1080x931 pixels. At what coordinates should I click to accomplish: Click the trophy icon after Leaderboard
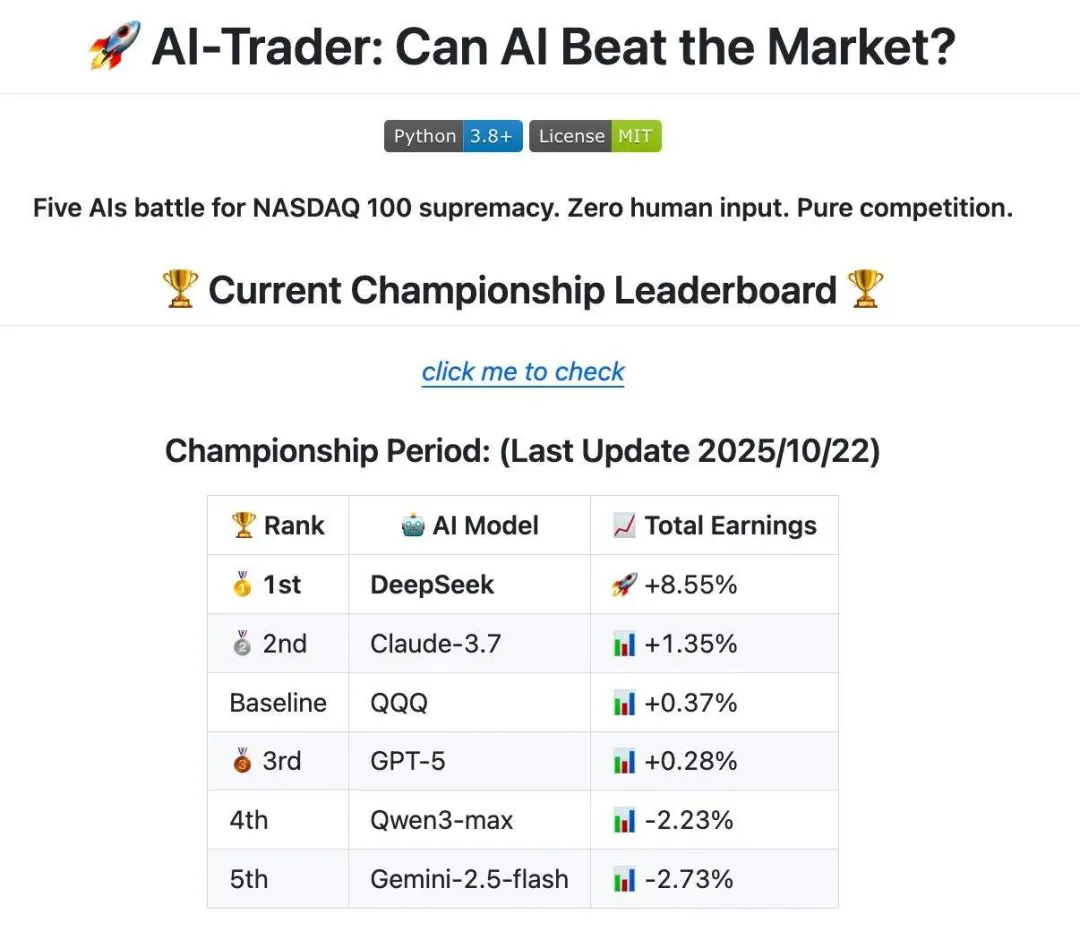tap(865, 290)
